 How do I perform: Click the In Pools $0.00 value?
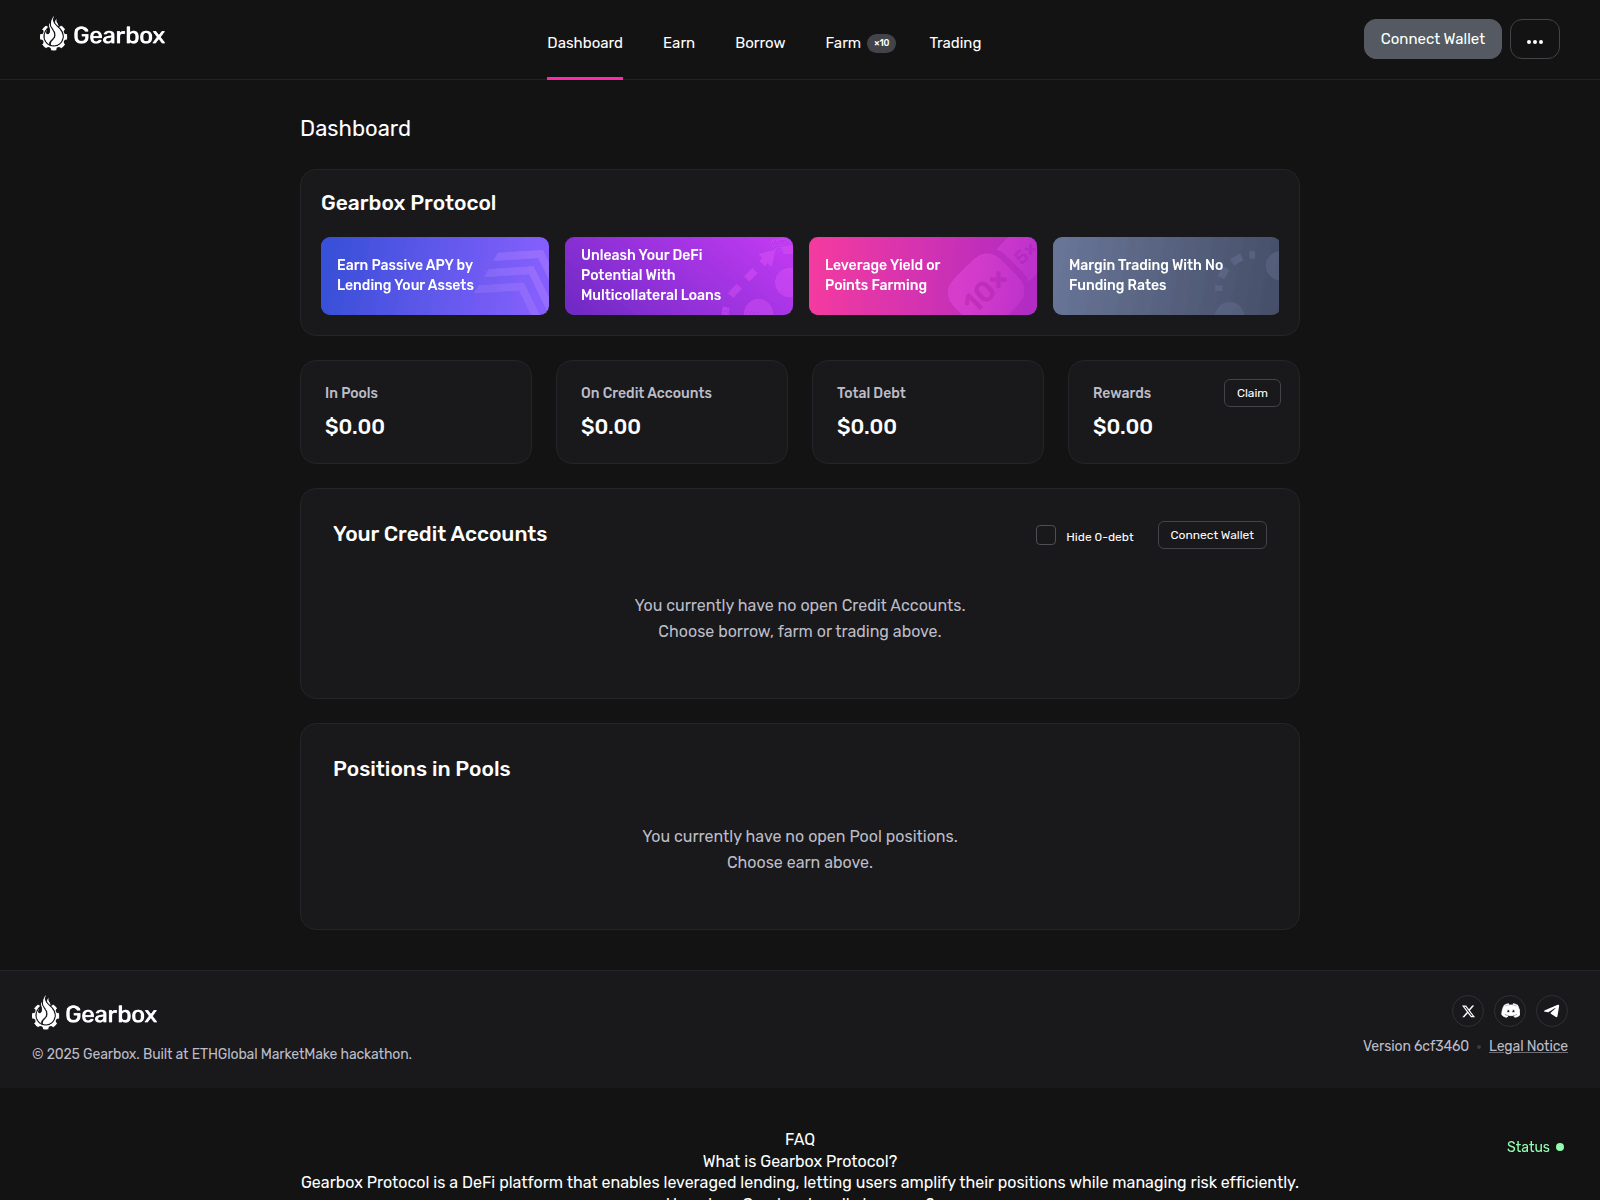[x=355, y=427]
